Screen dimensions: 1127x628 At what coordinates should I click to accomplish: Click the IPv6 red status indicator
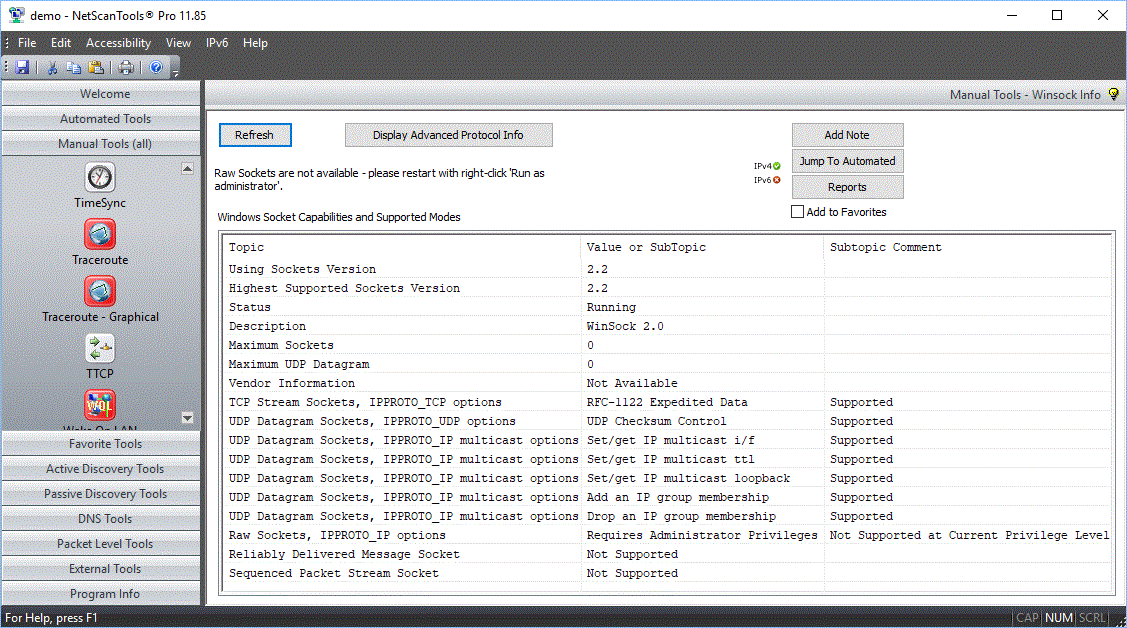[776, 180]
